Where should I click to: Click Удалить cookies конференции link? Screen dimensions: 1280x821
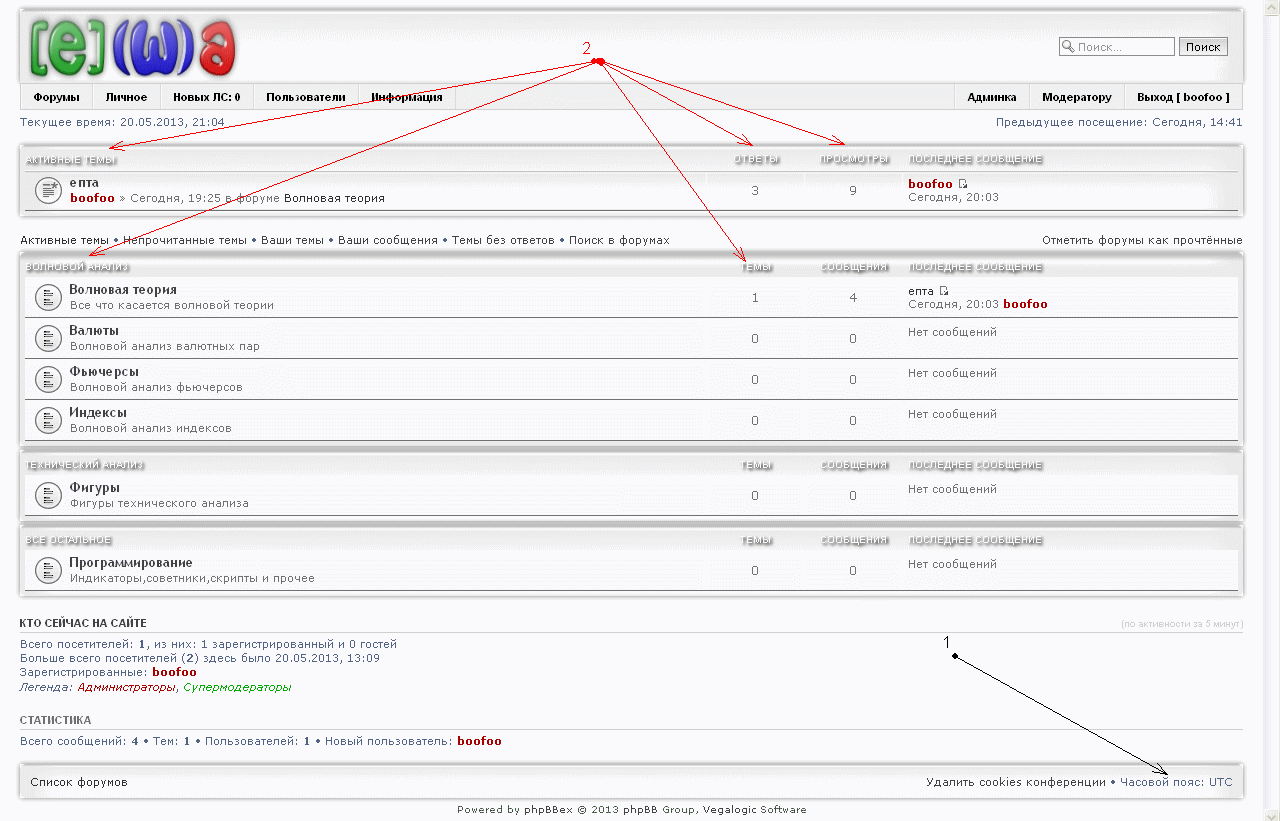(x=1015, y=782)
